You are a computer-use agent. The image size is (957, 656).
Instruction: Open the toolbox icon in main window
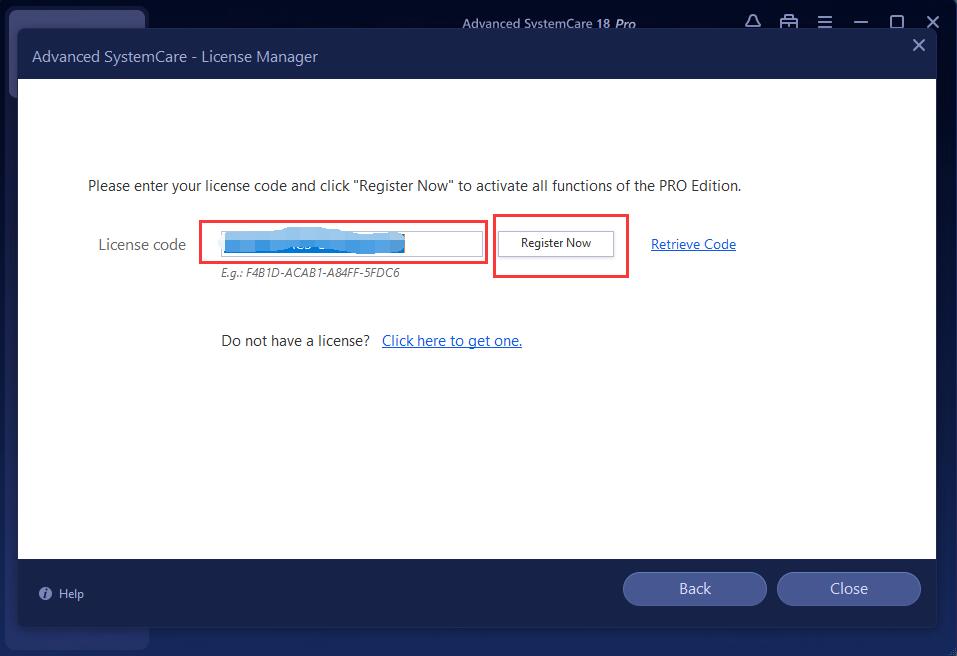789,22
